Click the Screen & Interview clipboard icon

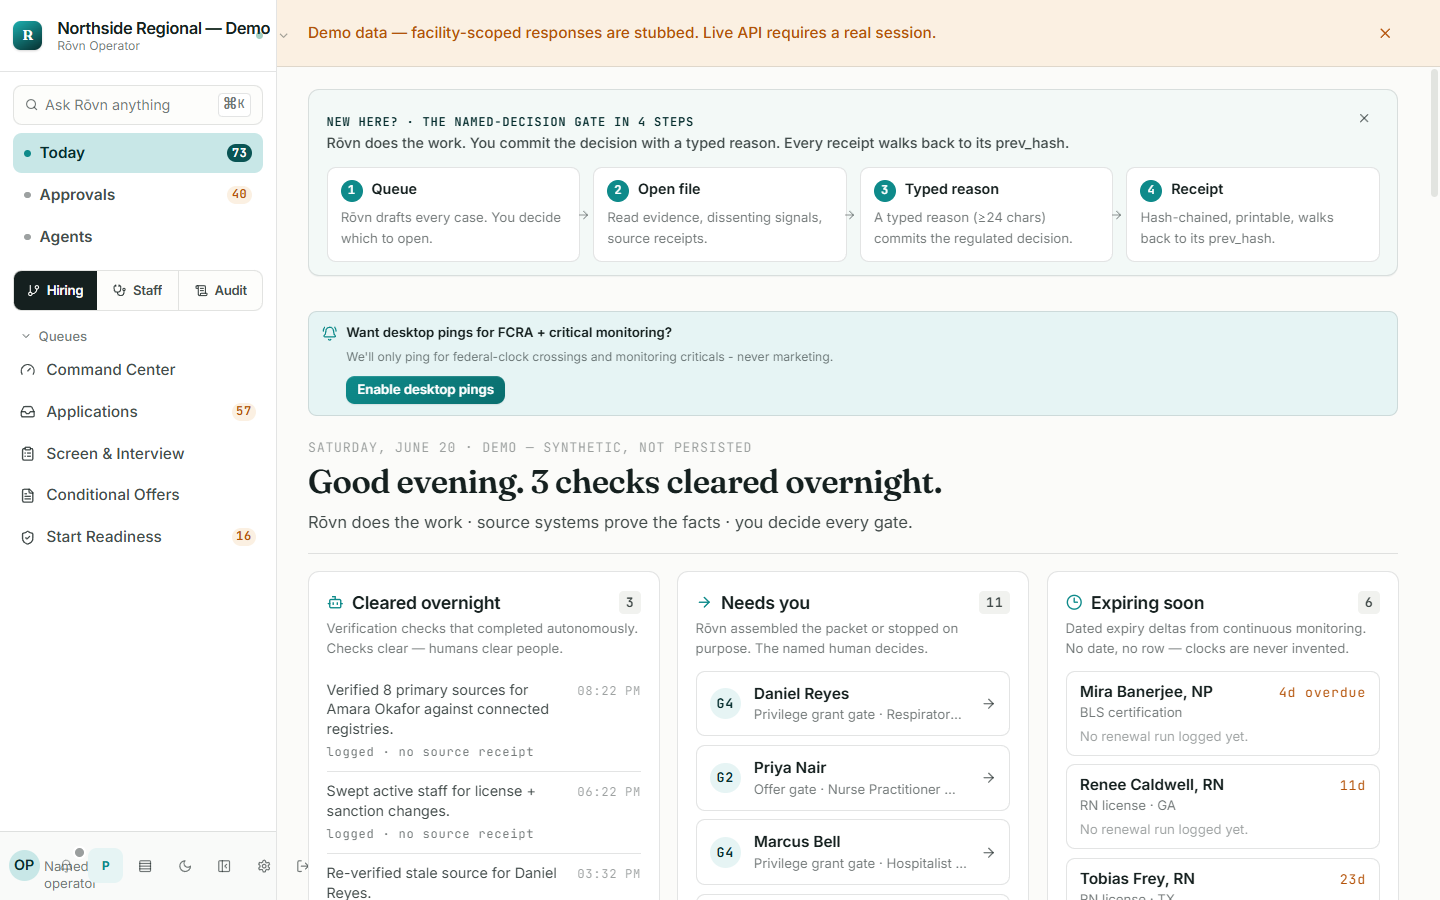[28, 454]
